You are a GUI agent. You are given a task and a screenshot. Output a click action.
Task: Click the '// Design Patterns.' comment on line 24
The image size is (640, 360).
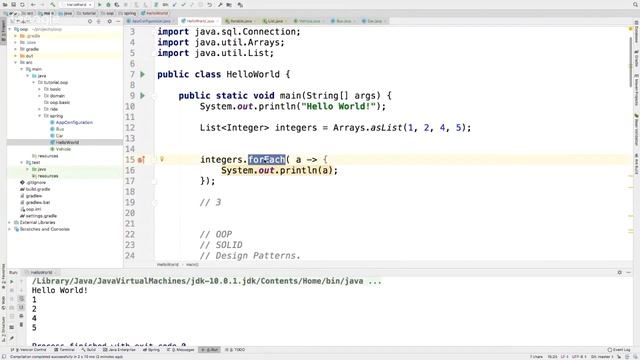[x=250, y=256]
